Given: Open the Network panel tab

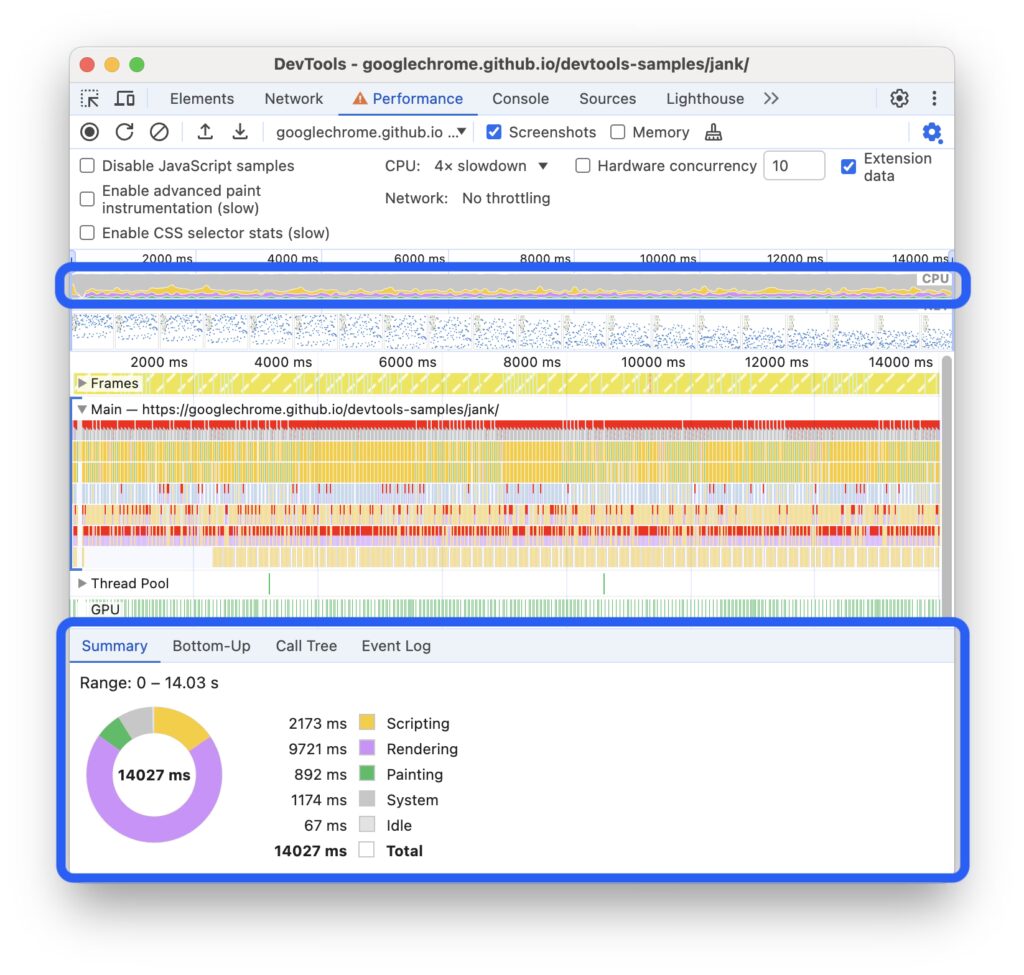Looking at the screenshot, I should coord(293,98).
